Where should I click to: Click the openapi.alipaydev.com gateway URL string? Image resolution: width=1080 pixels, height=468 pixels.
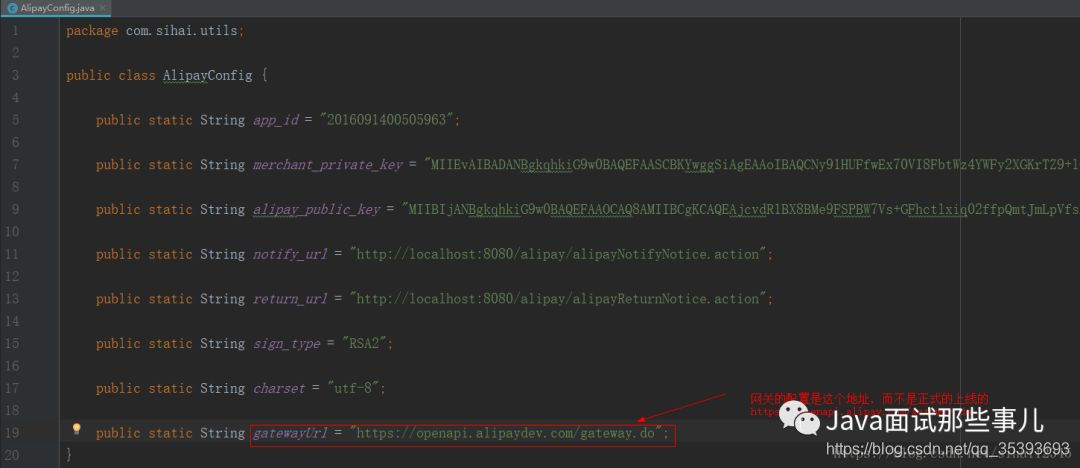(x=506, y=434)
